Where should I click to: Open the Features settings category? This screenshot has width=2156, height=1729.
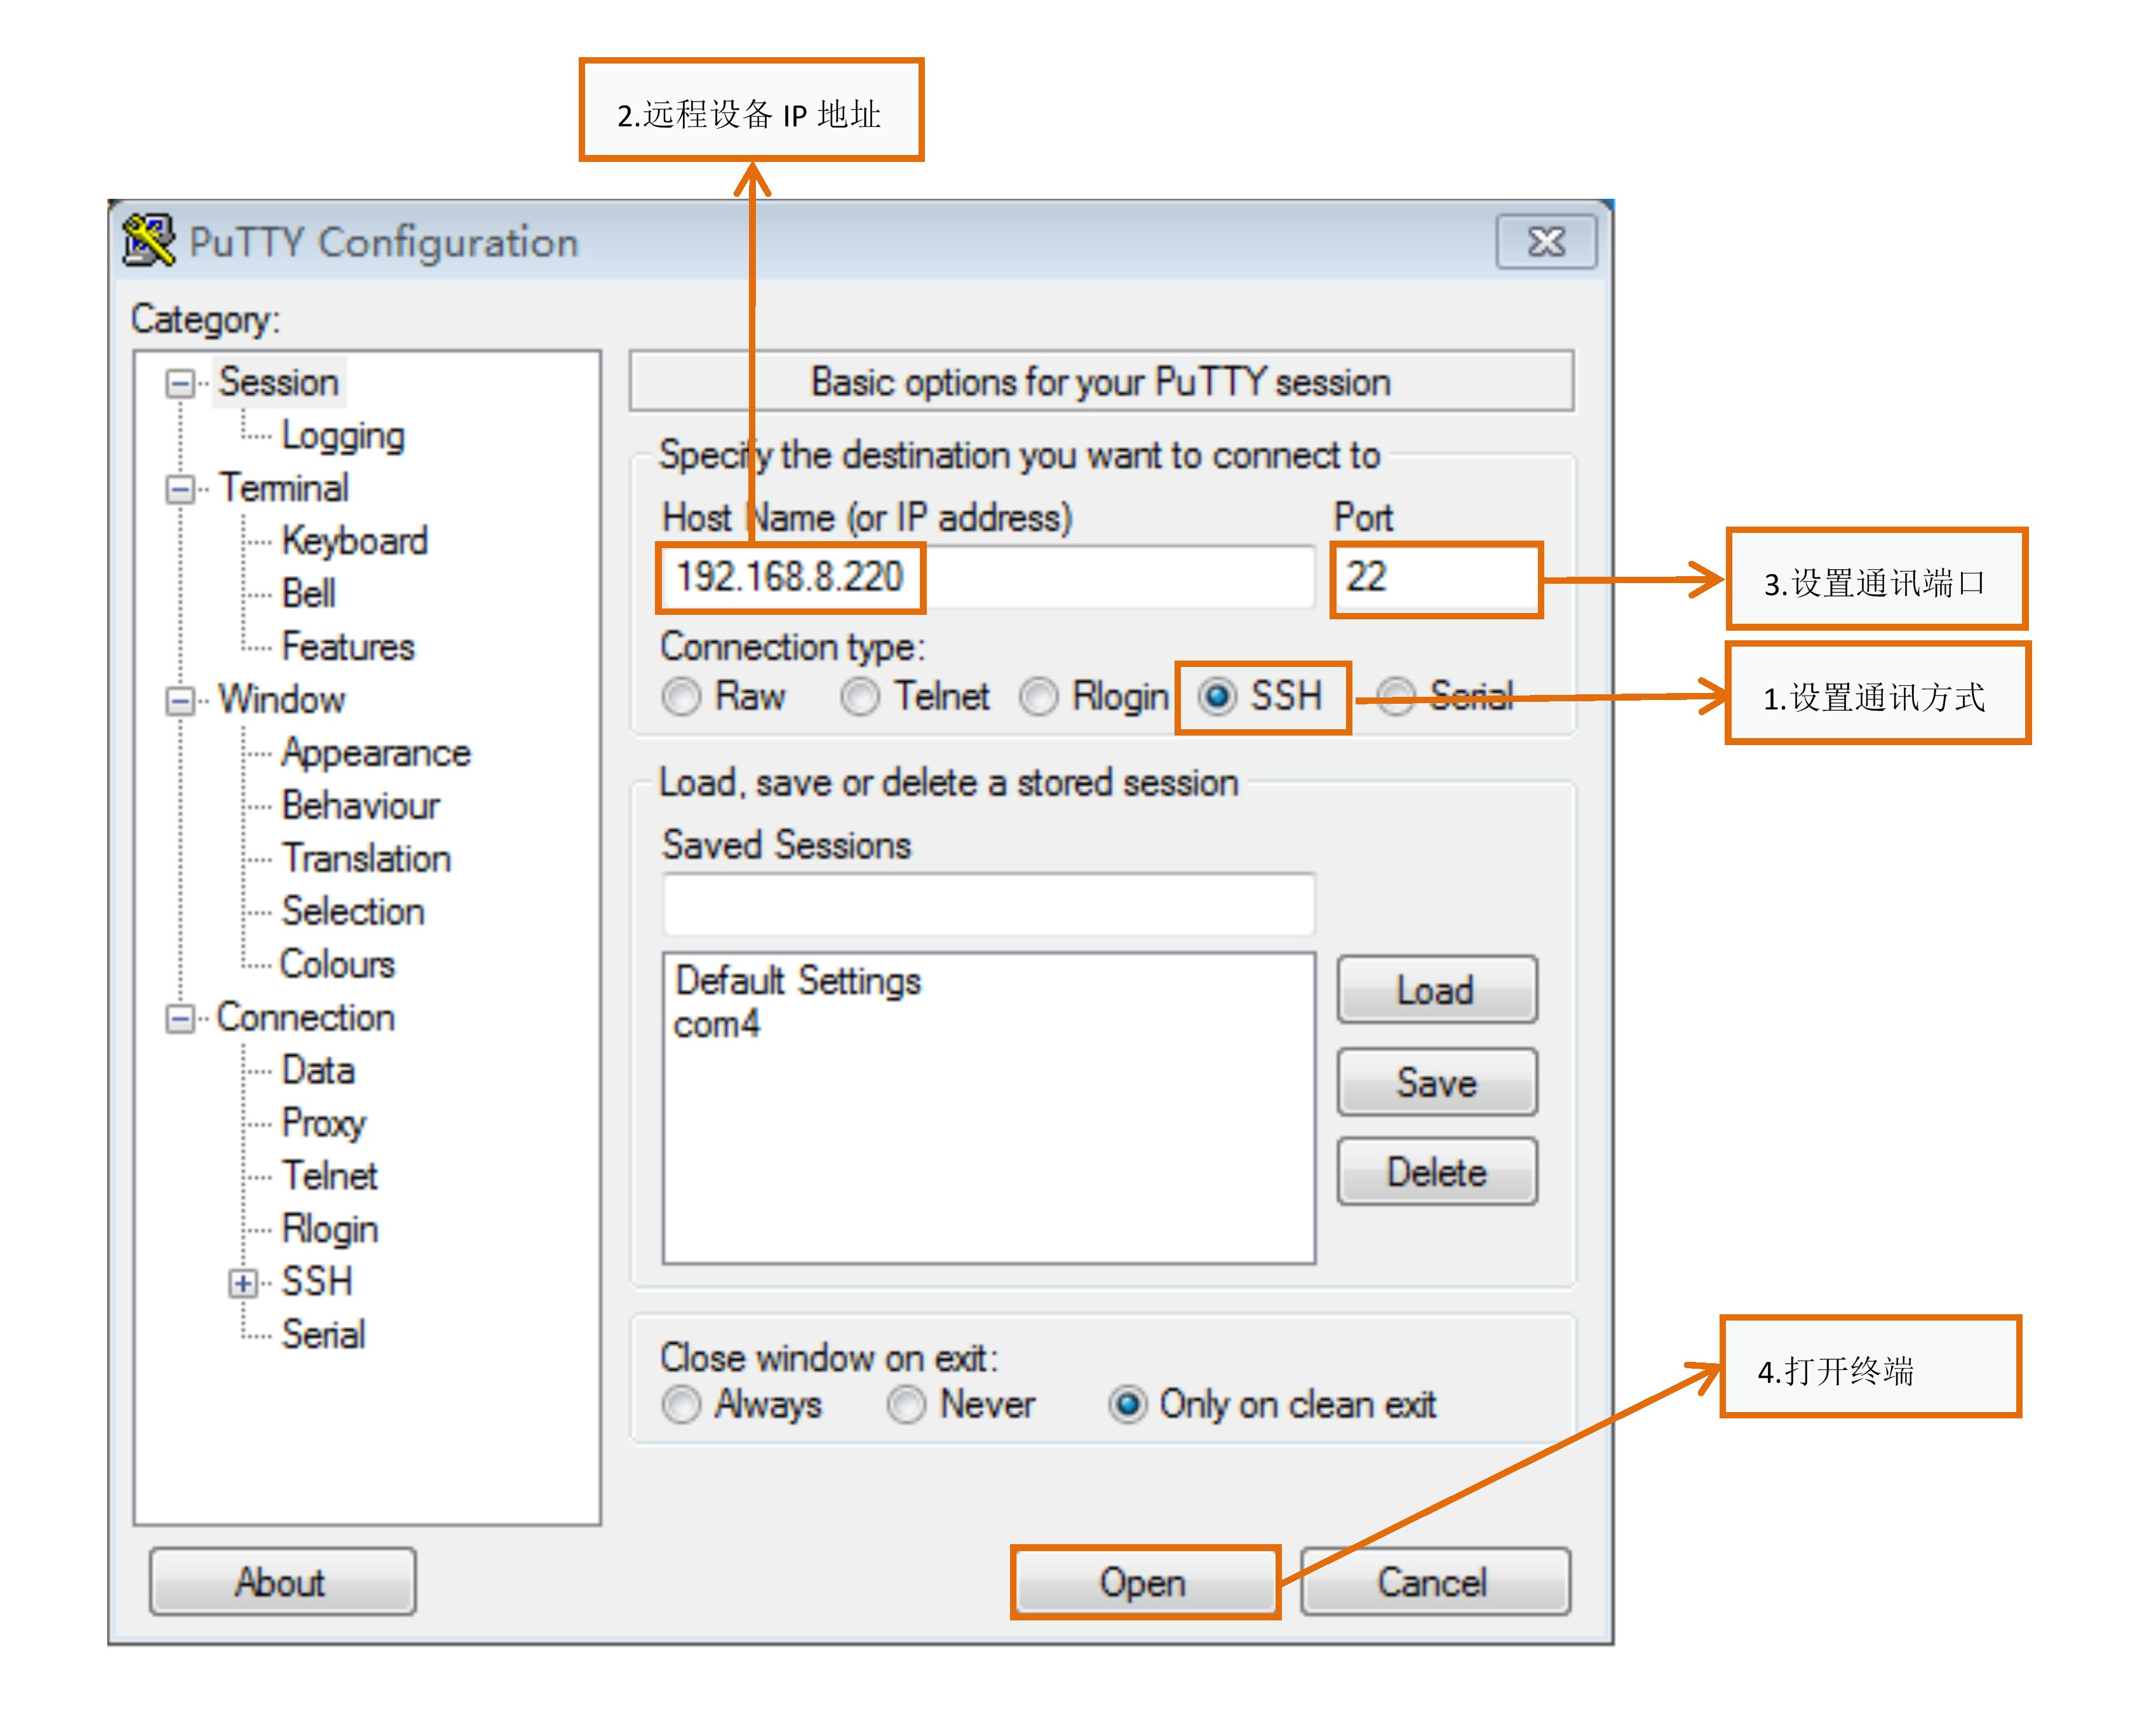pos(347,647)
